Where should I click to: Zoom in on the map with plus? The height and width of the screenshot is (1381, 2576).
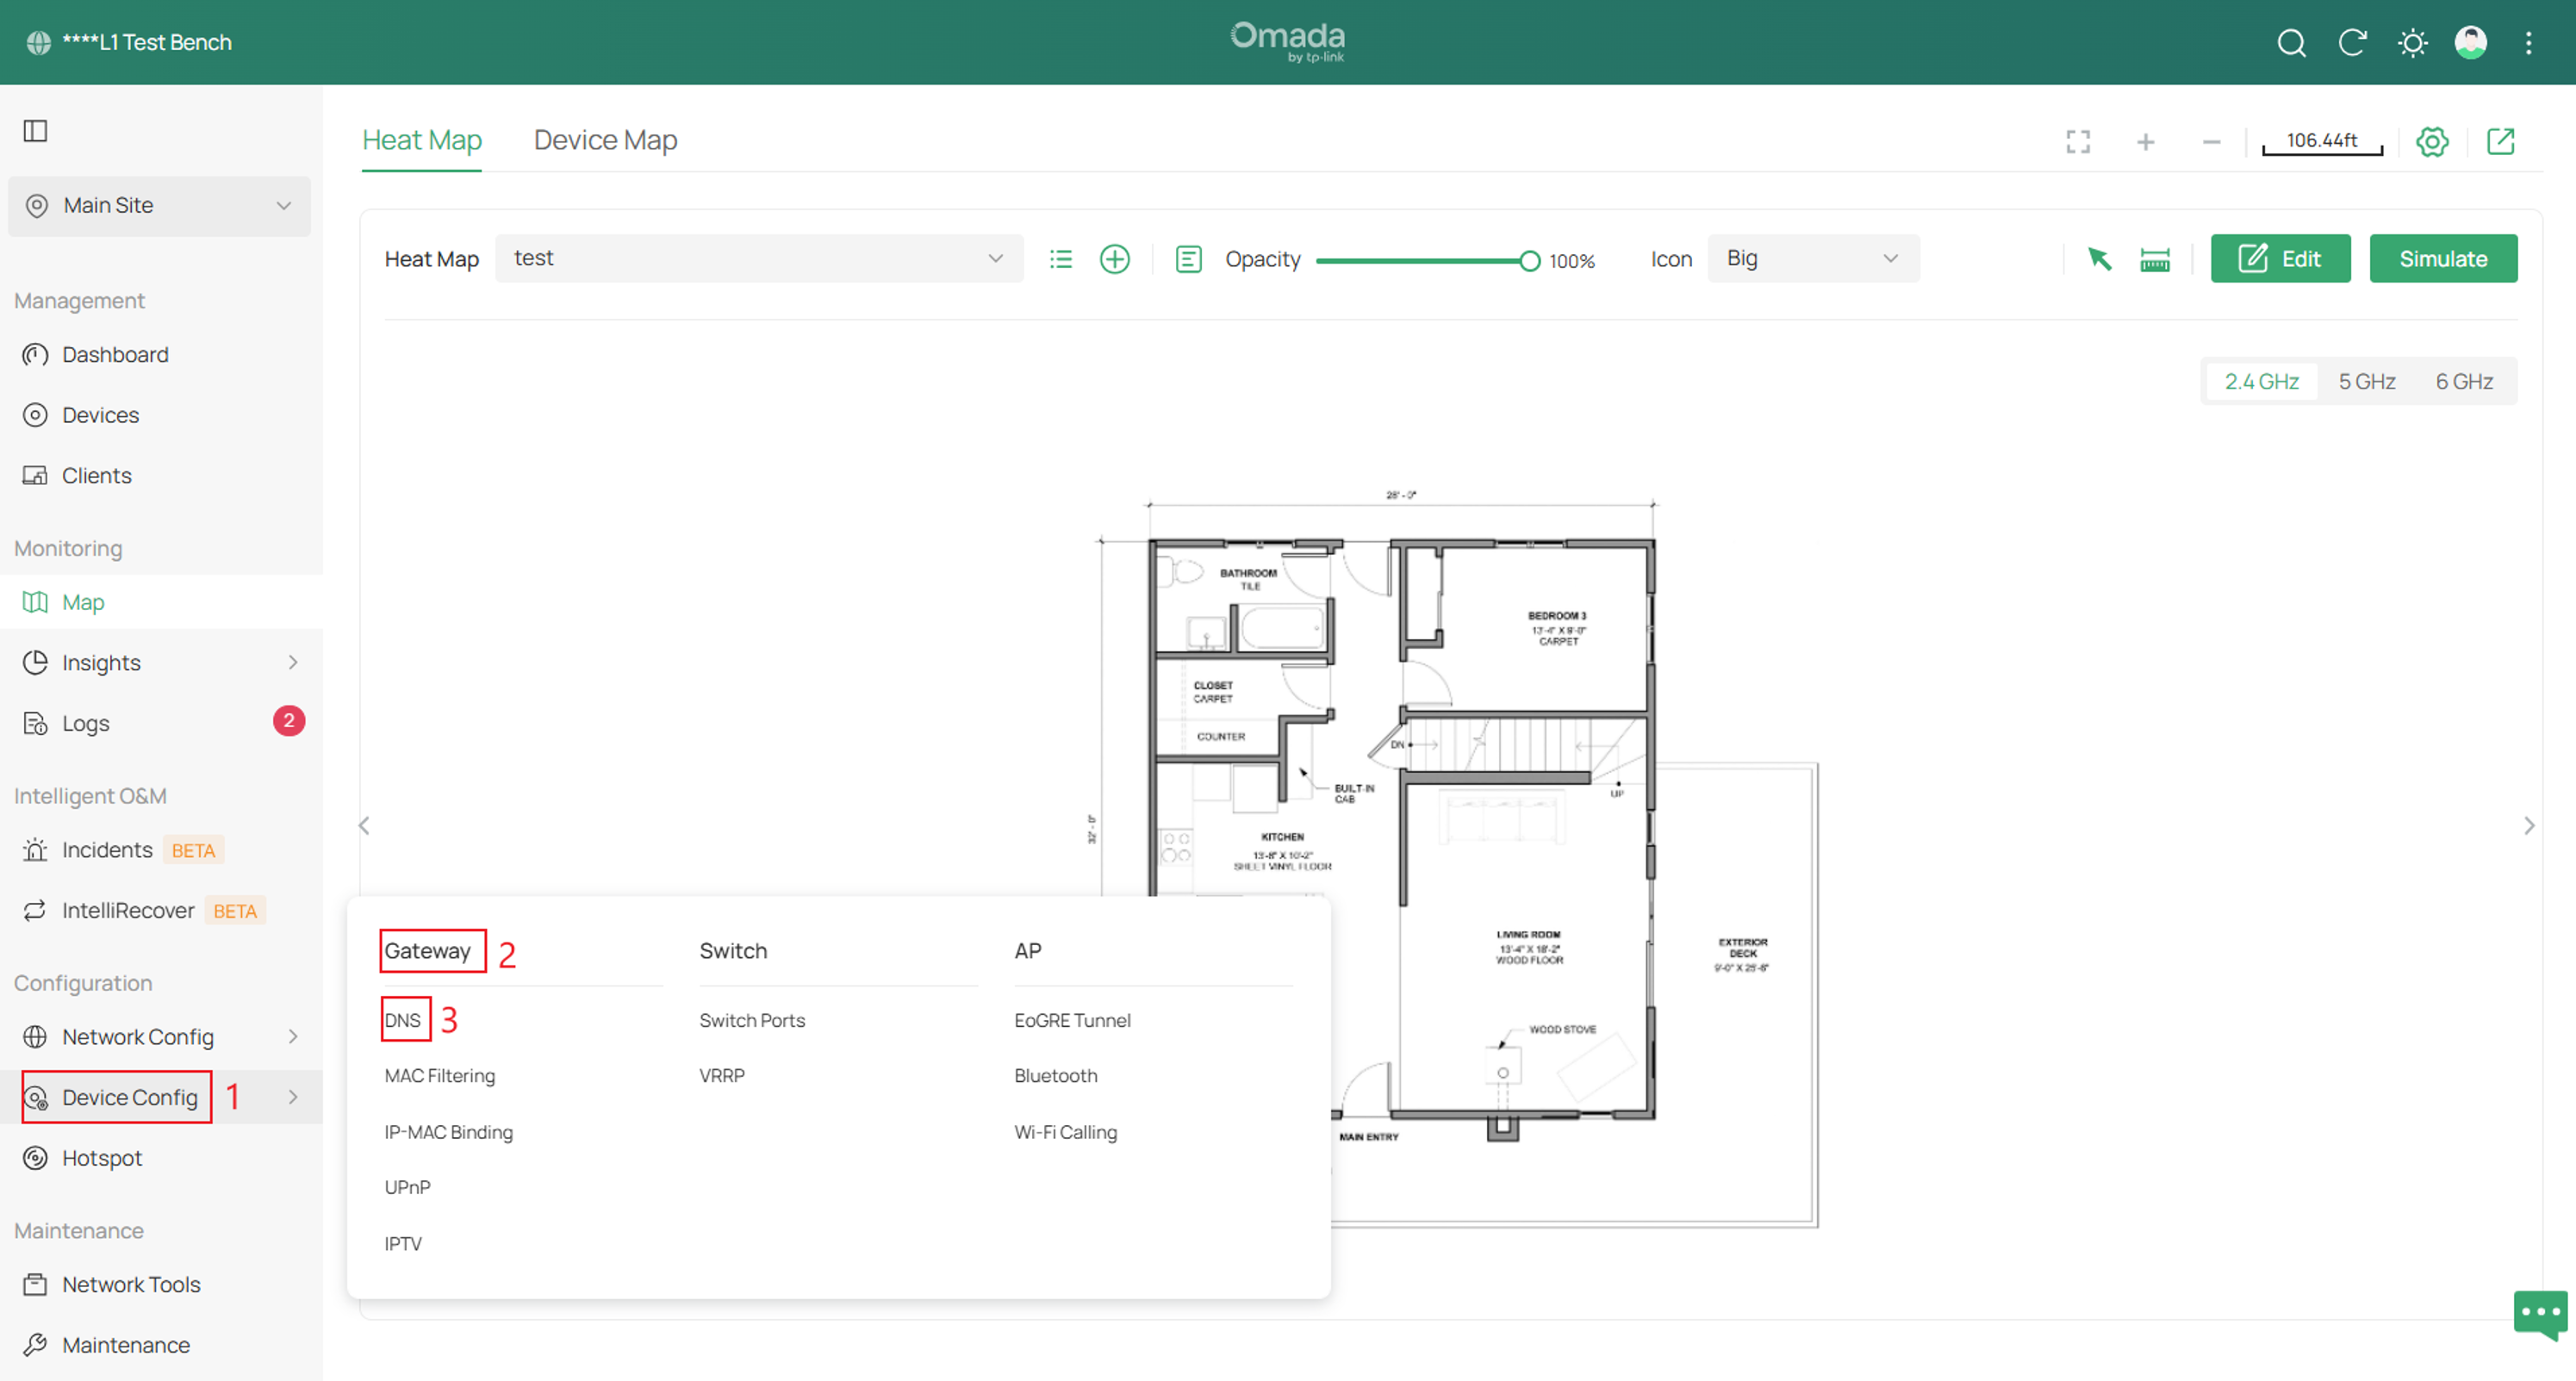click(x=2145, y=142)
